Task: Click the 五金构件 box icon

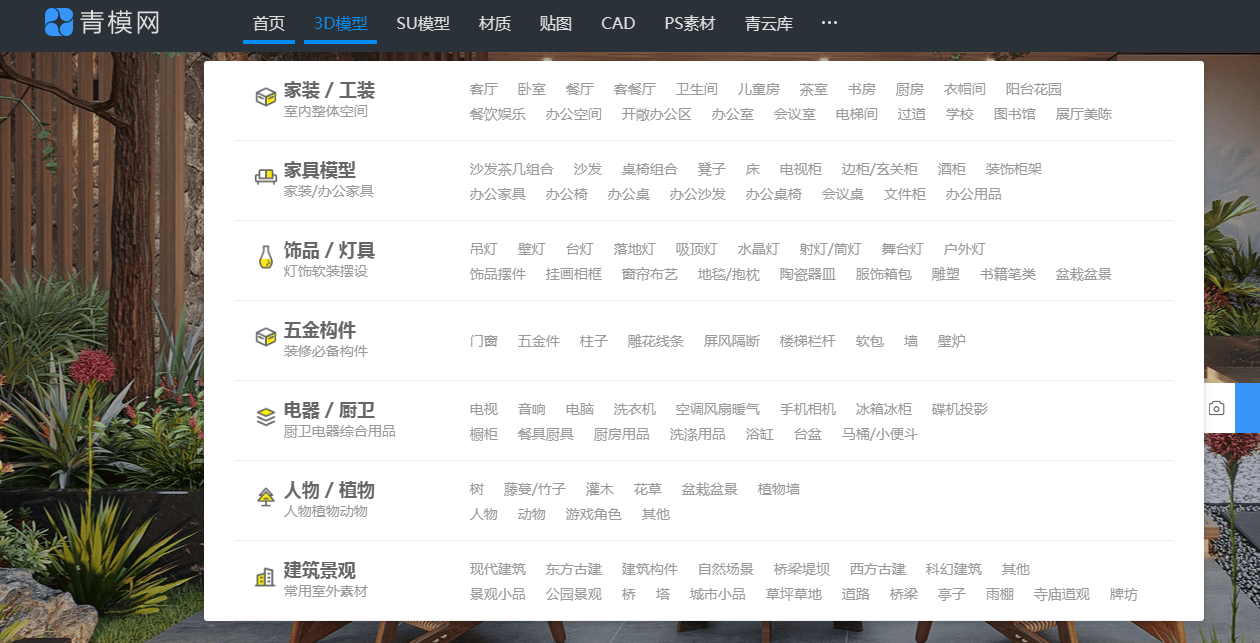Action: point(264,335)
